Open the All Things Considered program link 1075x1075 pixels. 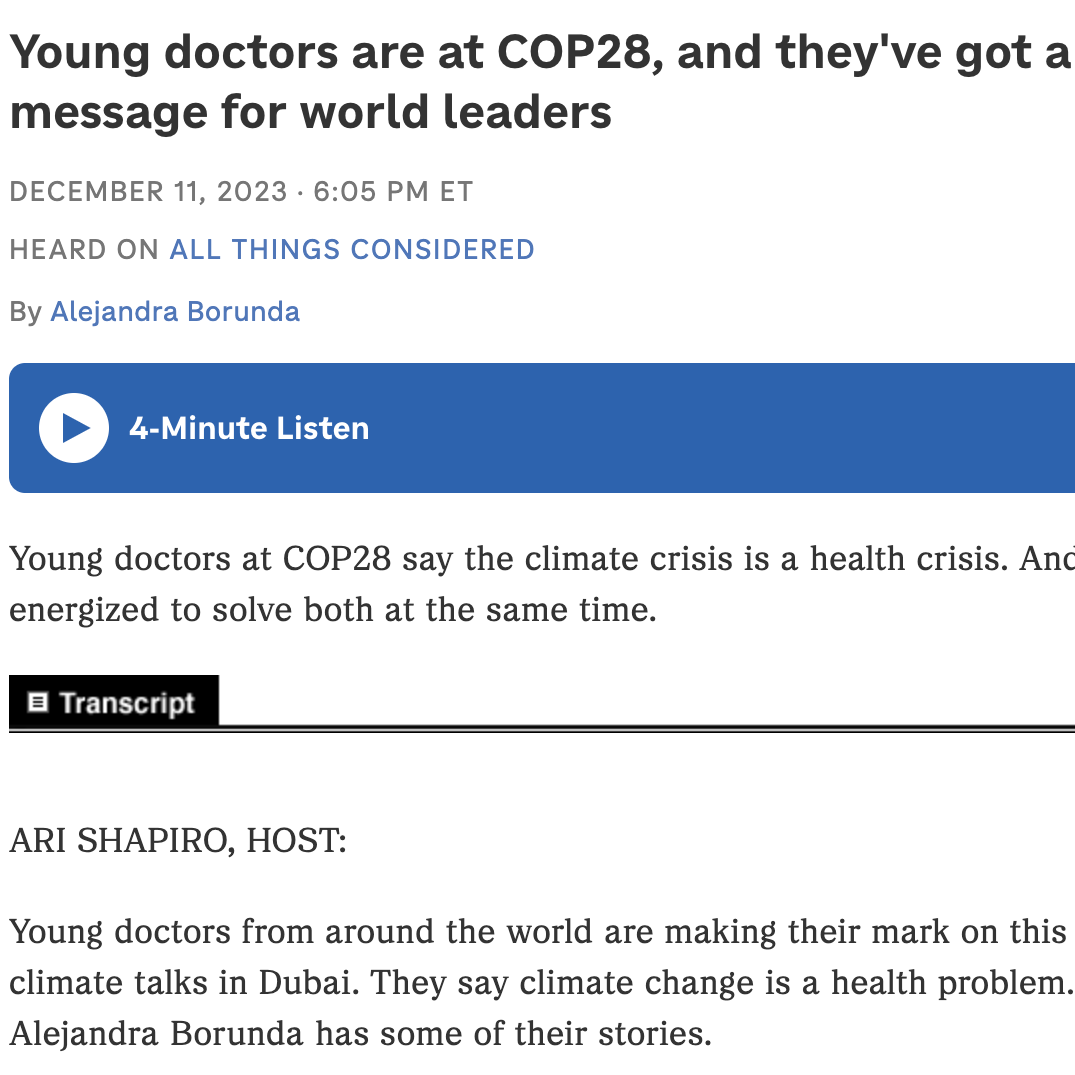(352, 250)
